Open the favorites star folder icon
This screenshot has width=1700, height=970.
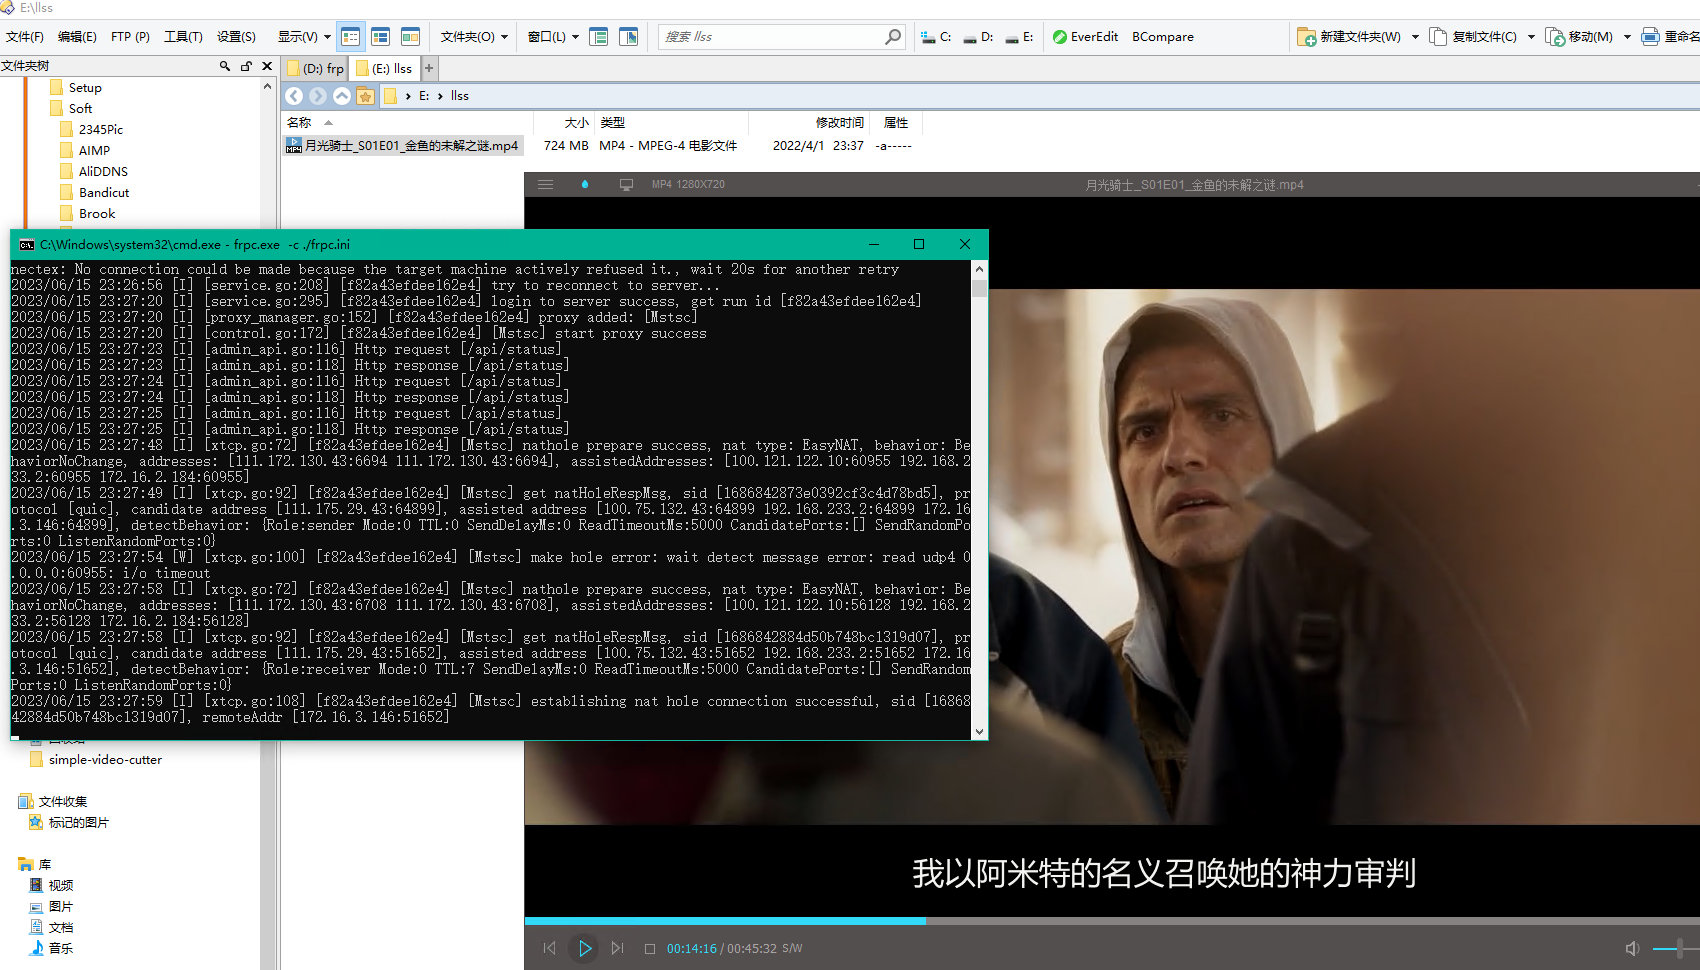(366, 96)
